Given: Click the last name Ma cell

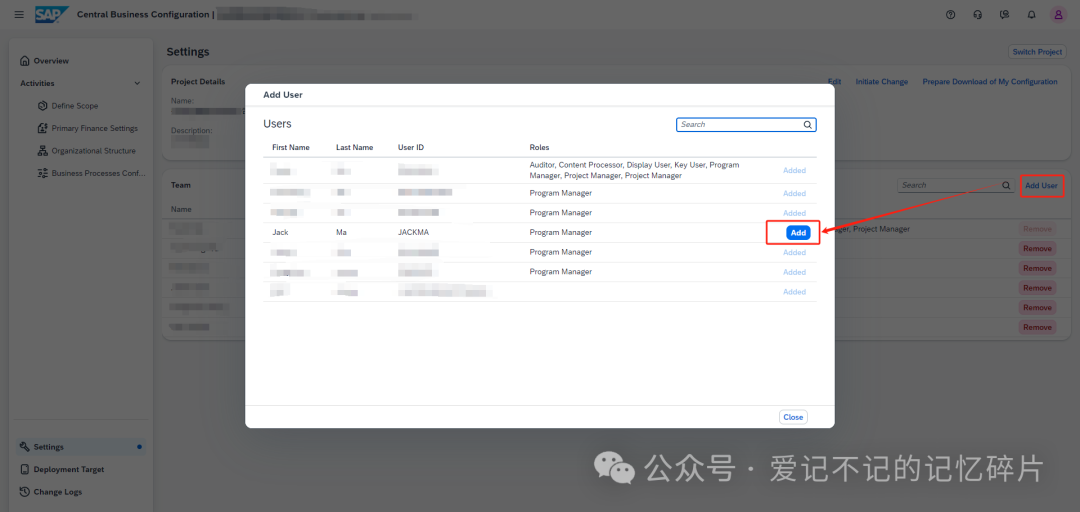Looking at the screenshot, I should (x=341, y=232).
